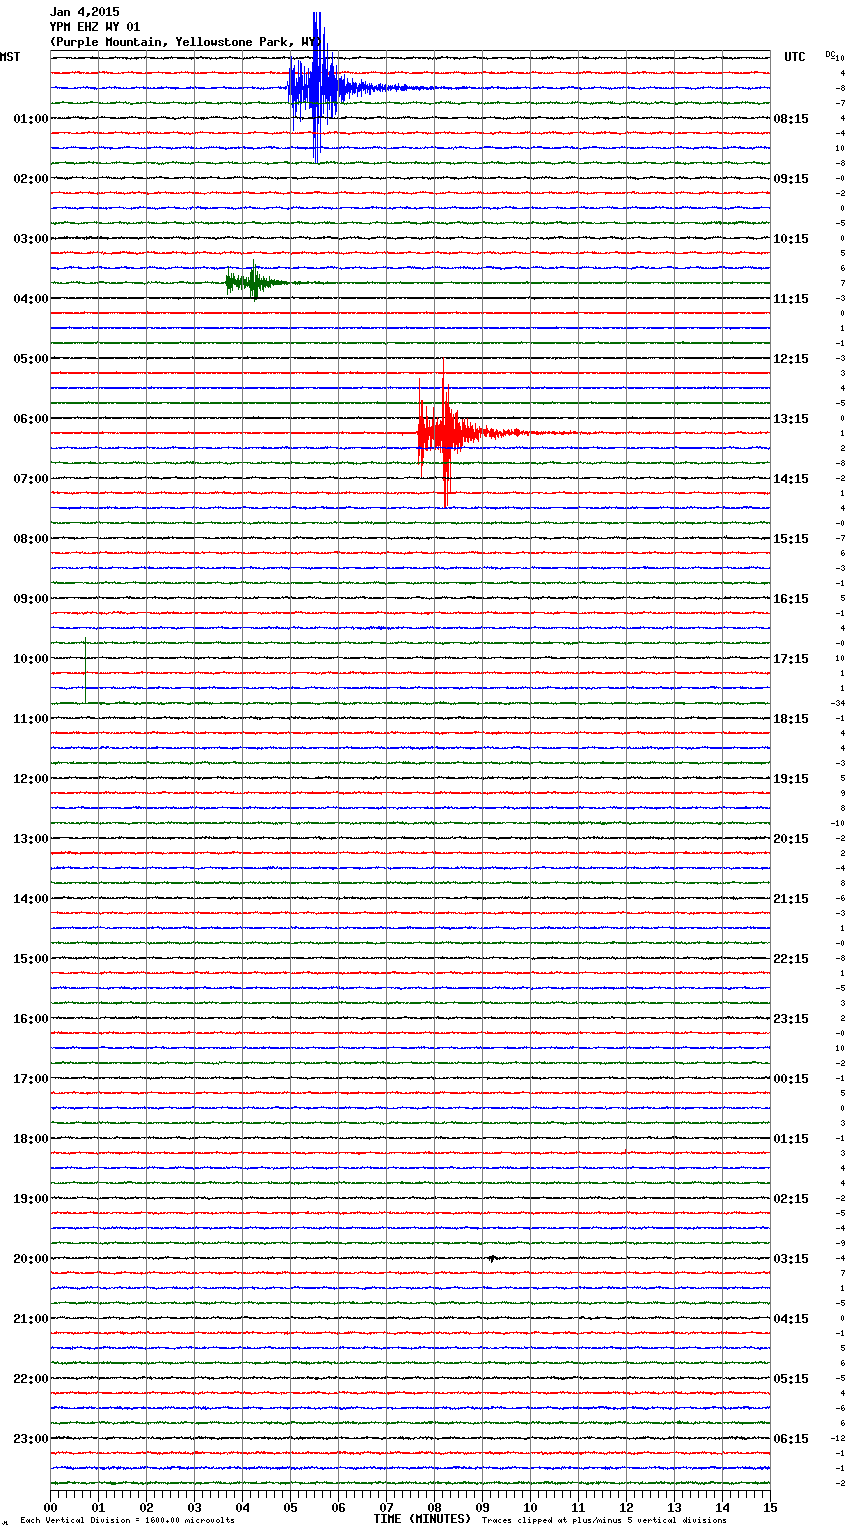
Task: Click the 11:15 UTC row label
Action: pos(791,298)
